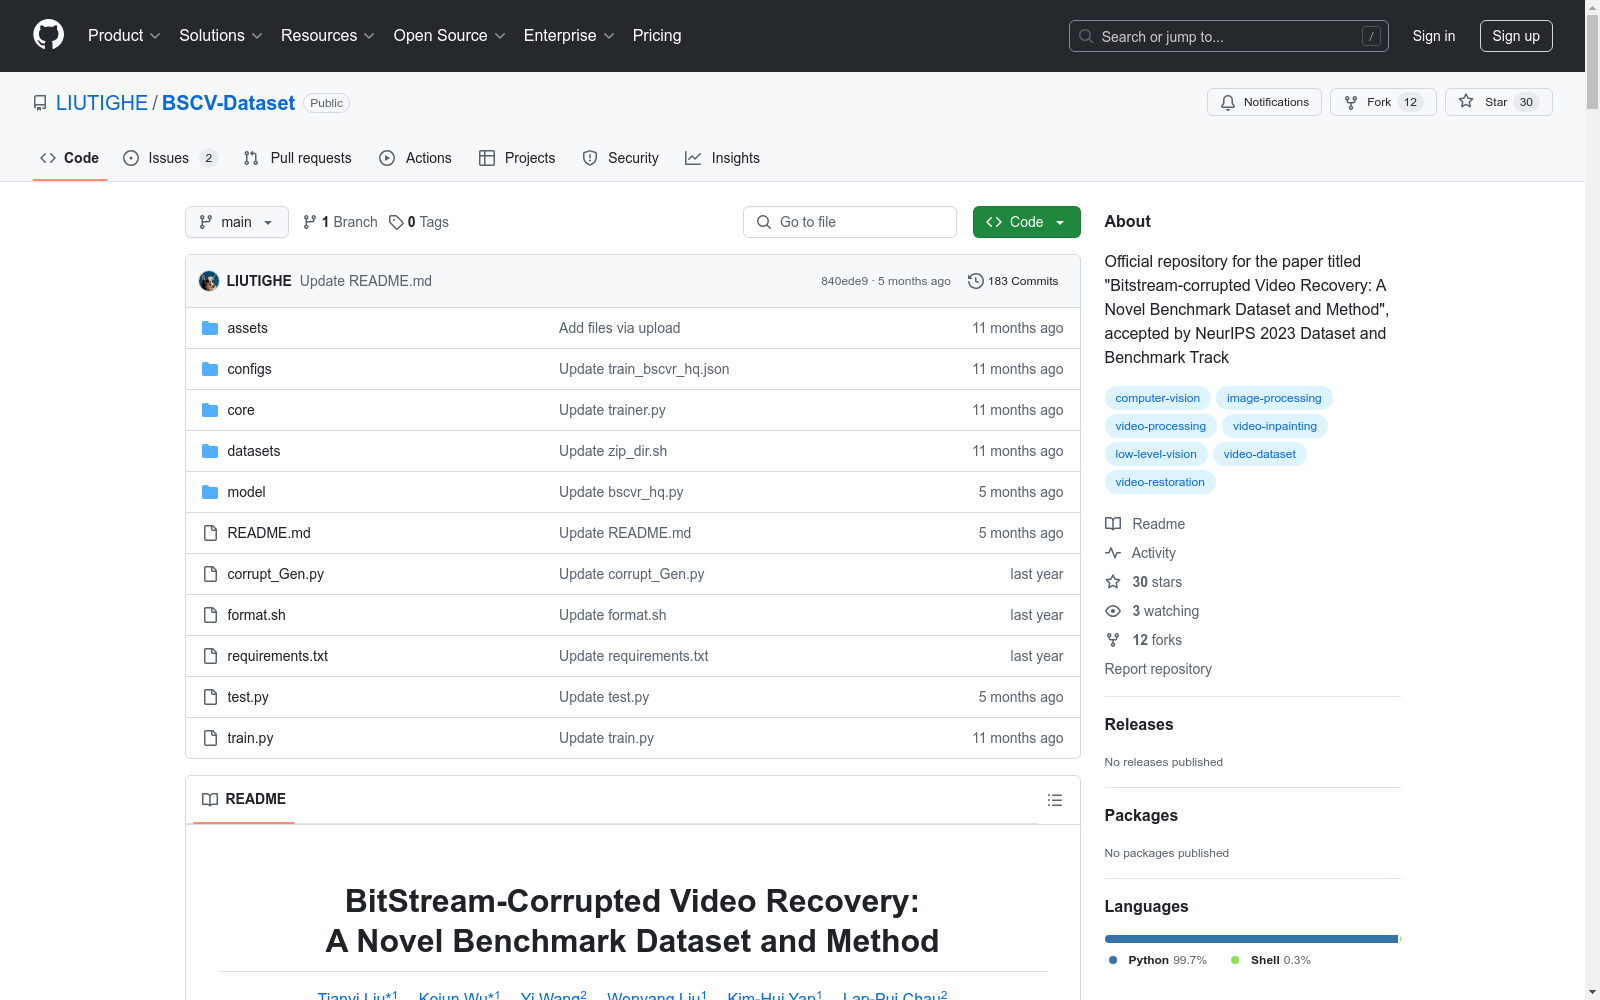Click the Report repository link
This screenshot has height=1000, width=1600.
[1158, 669]
